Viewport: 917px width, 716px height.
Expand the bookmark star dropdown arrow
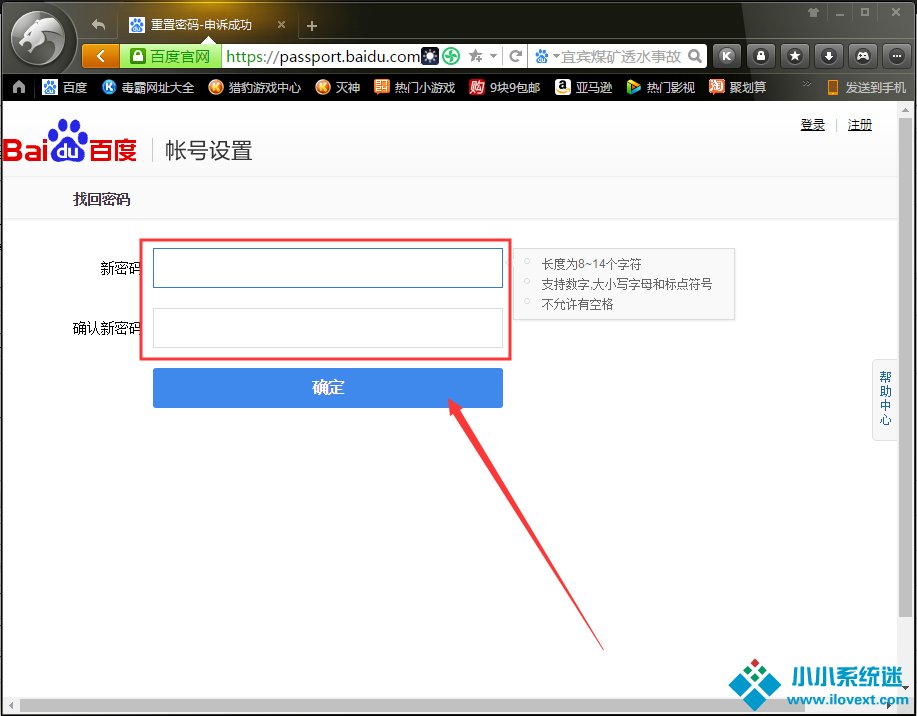493,56
